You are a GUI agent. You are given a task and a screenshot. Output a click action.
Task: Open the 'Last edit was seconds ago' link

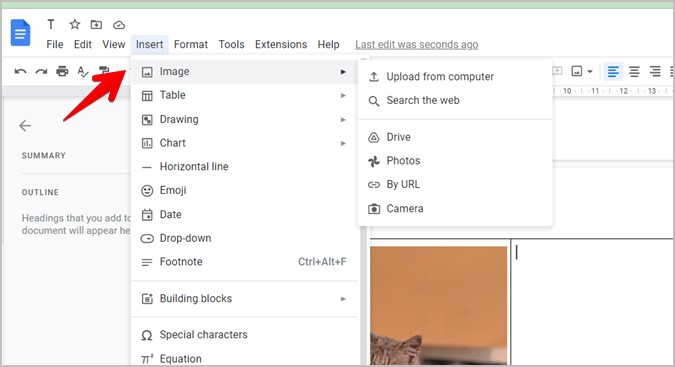click(x=417, y=44)
